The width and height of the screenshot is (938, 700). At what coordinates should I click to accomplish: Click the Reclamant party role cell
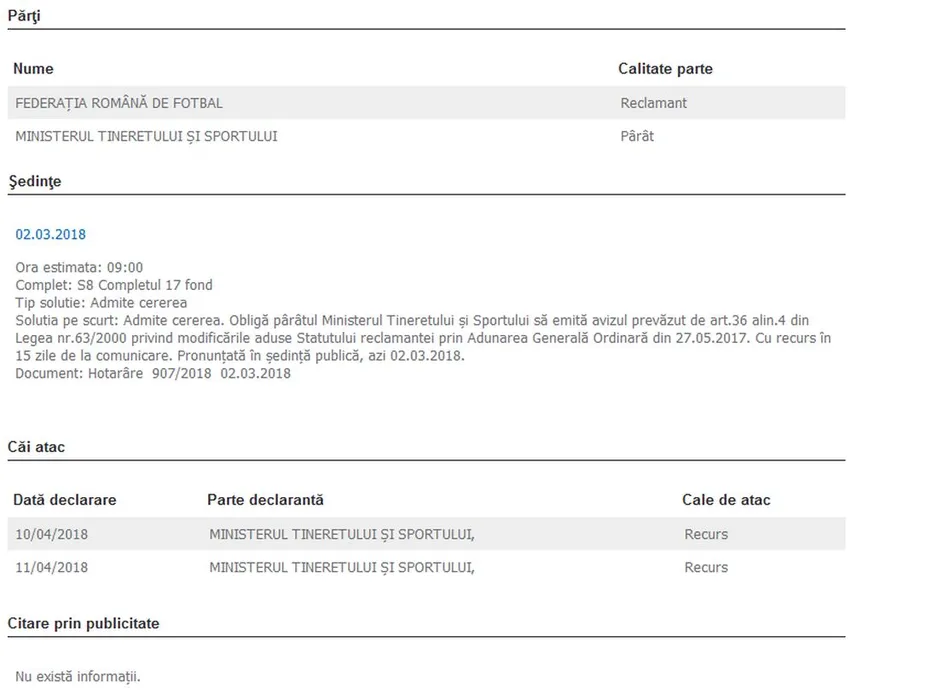click(653, 103)
